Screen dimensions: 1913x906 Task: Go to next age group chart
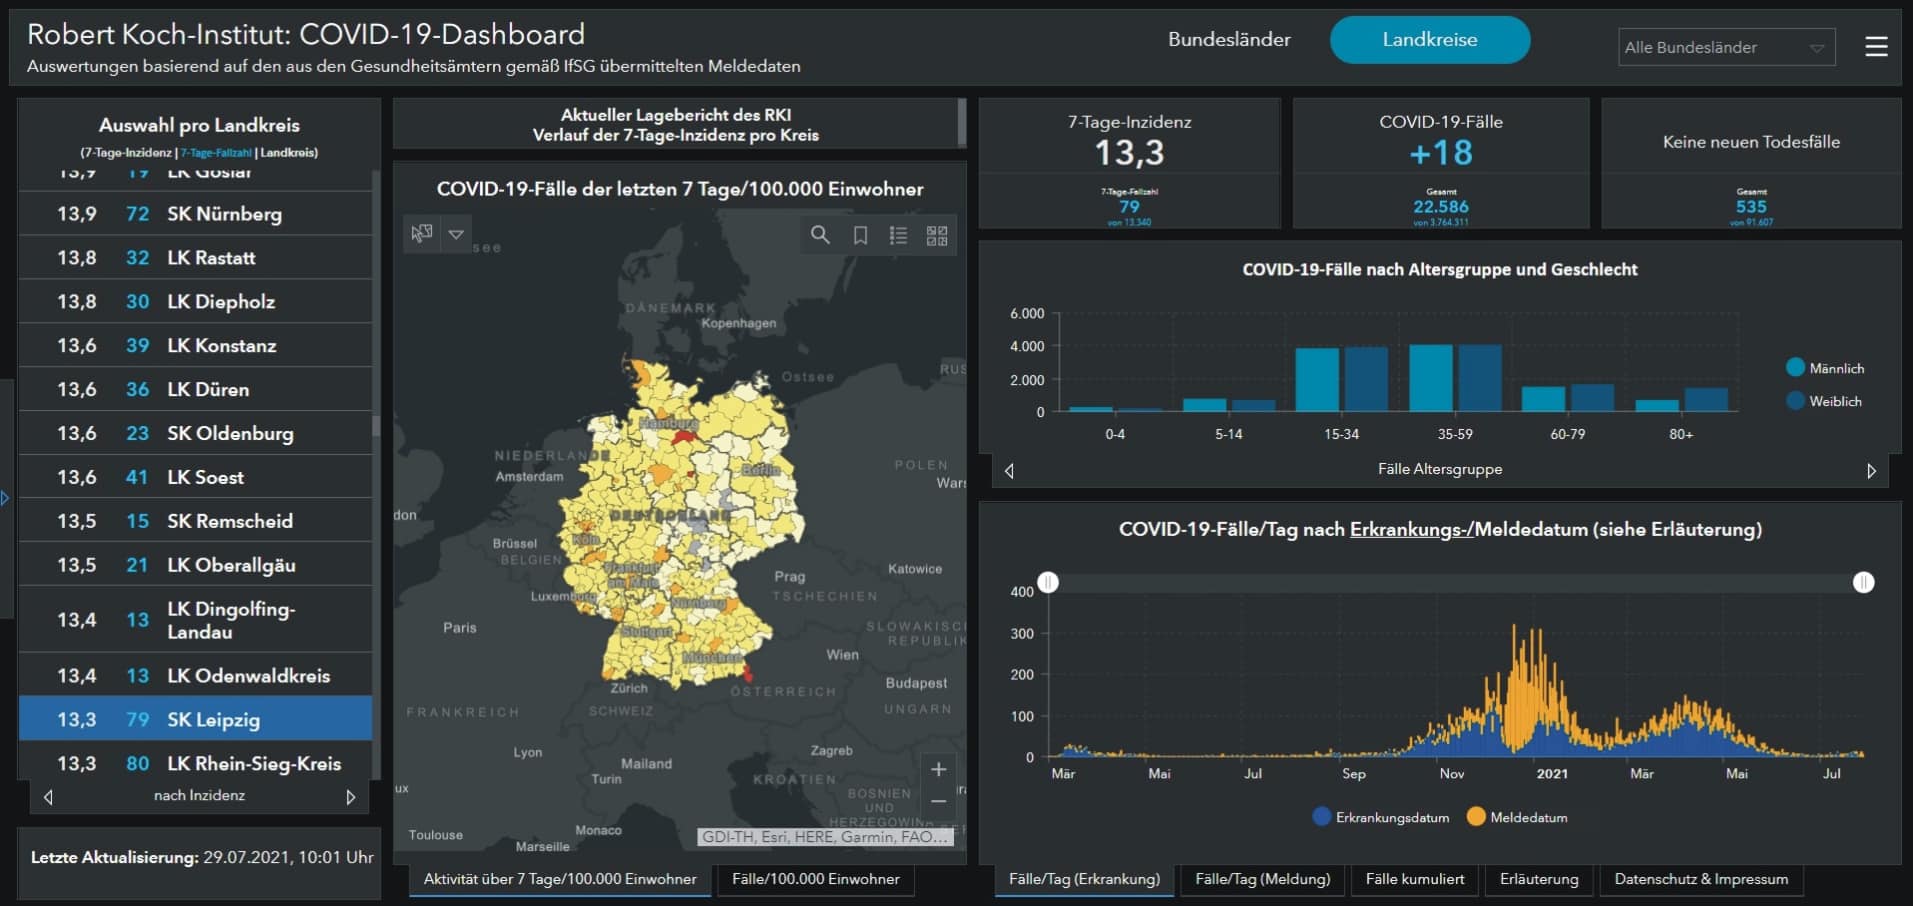click(1871, 471)
